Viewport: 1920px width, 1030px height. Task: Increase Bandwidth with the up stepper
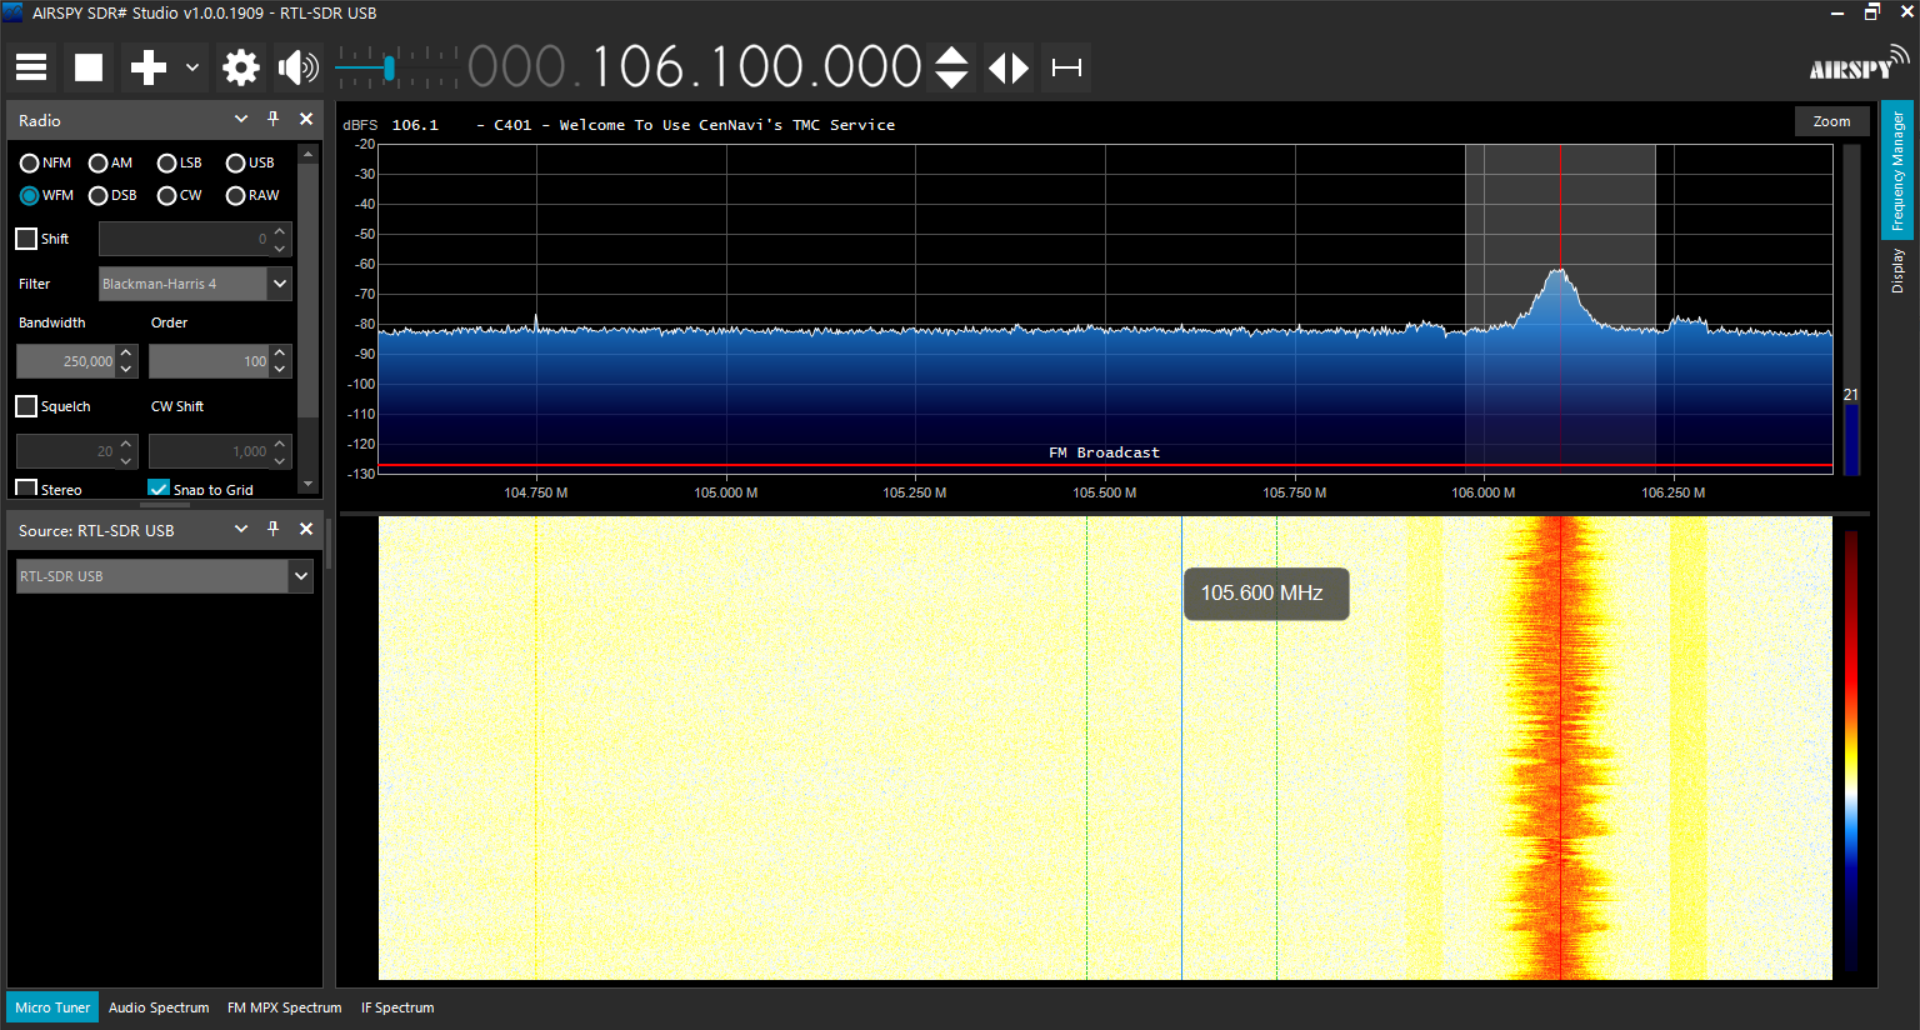pos(126,353)
